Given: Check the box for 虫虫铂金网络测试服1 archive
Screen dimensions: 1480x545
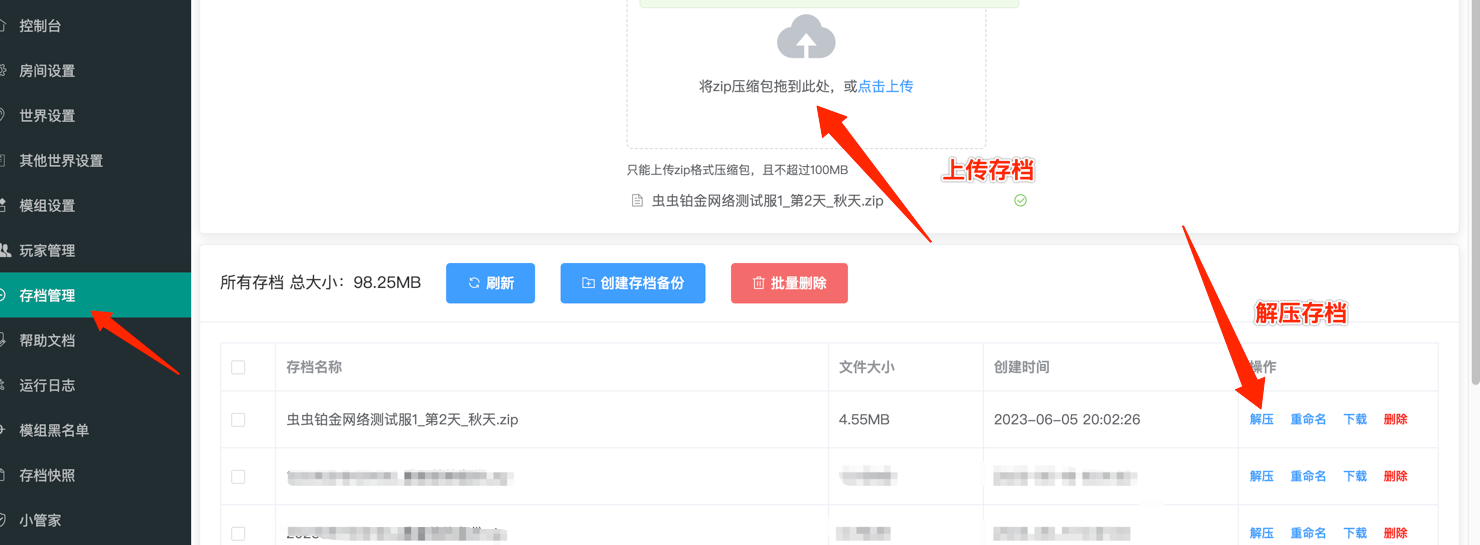Looking at the screenshot, I should tap(238, 420).
